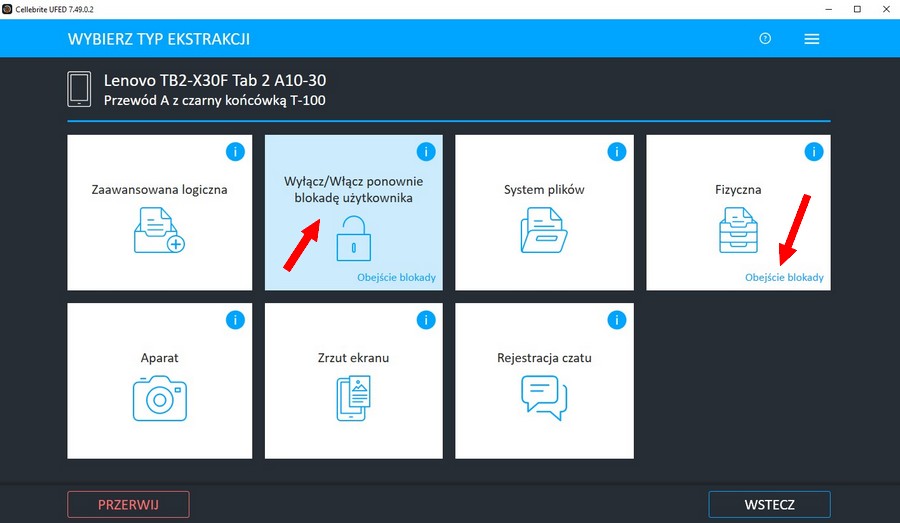The width and height of the screenshot is (900, 523).
Task: Select the System plików folder icon
Action: (544, 230)
